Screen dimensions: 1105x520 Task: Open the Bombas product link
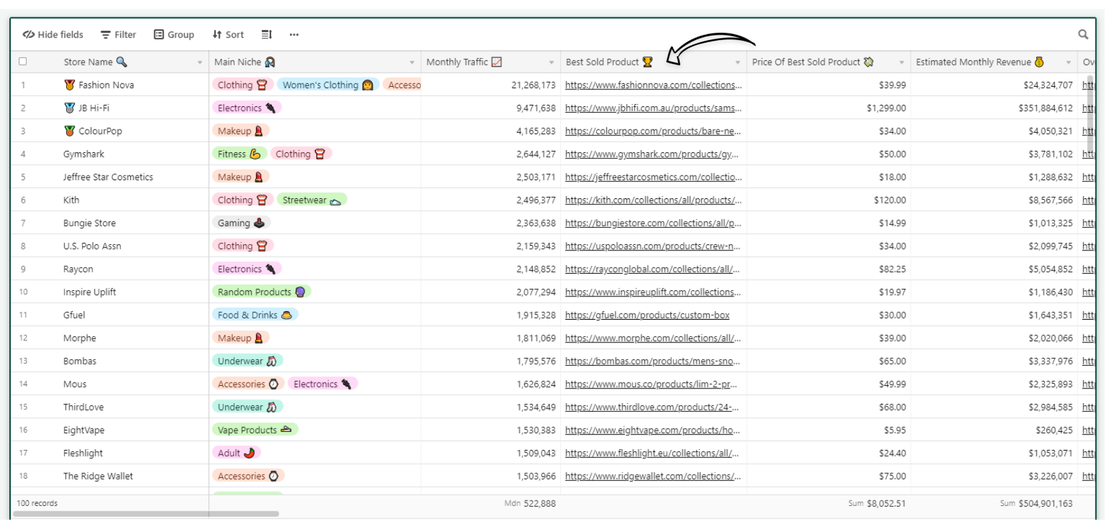pos(653,361)
